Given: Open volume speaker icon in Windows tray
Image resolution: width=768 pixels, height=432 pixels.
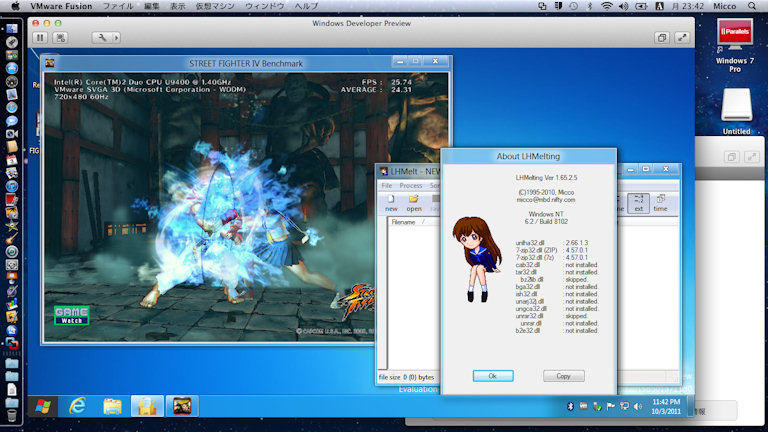Looking at the screenshot, I should point(638,407).
